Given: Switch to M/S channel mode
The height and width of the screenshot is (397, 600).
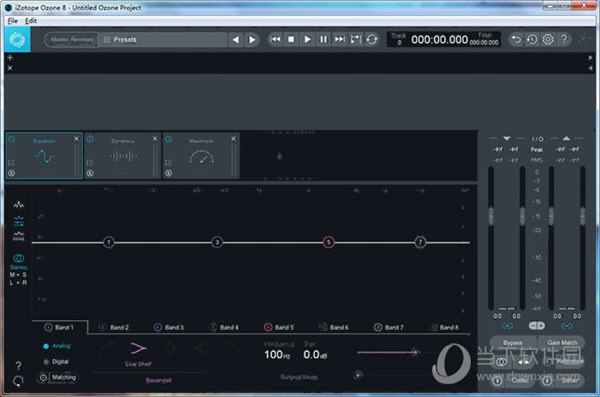Looking at the screenshot, I should click(x=18, y=274).
